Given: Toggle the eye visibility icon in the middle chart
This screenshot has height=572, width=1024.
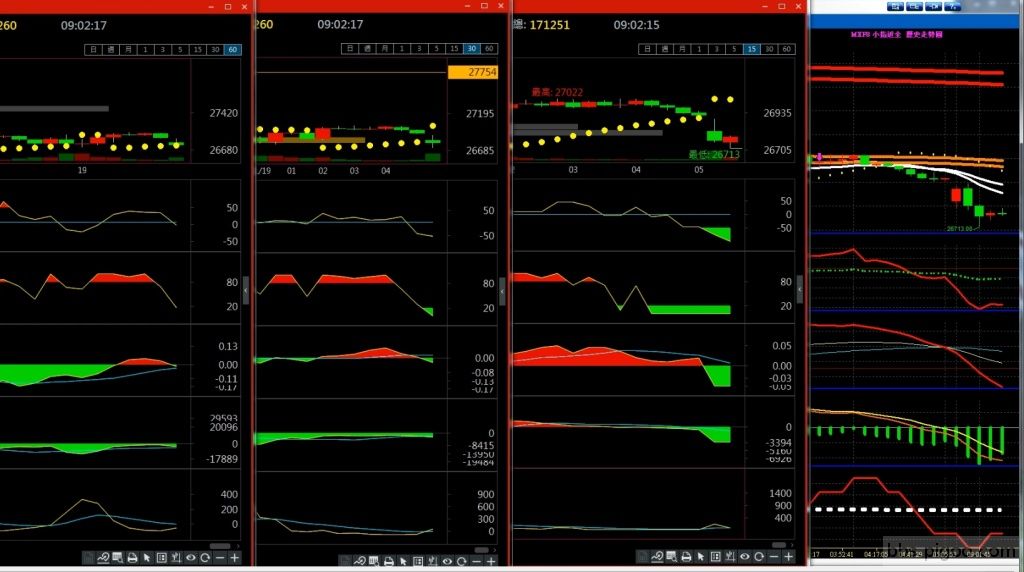Looking at the screenshot, I should coord(447,558).
